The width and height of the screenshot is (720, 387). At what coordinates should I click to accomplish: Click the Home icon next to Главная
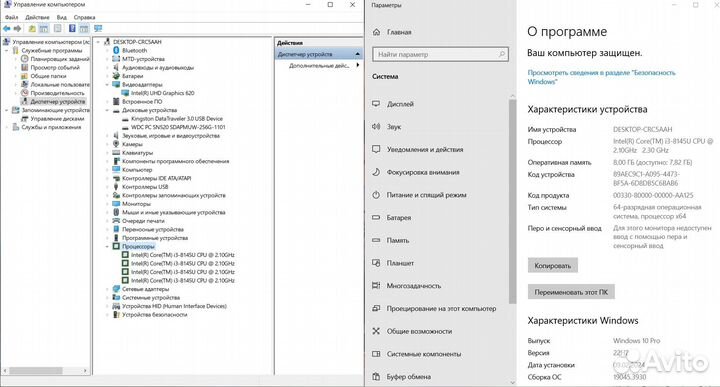pos(377,32)
